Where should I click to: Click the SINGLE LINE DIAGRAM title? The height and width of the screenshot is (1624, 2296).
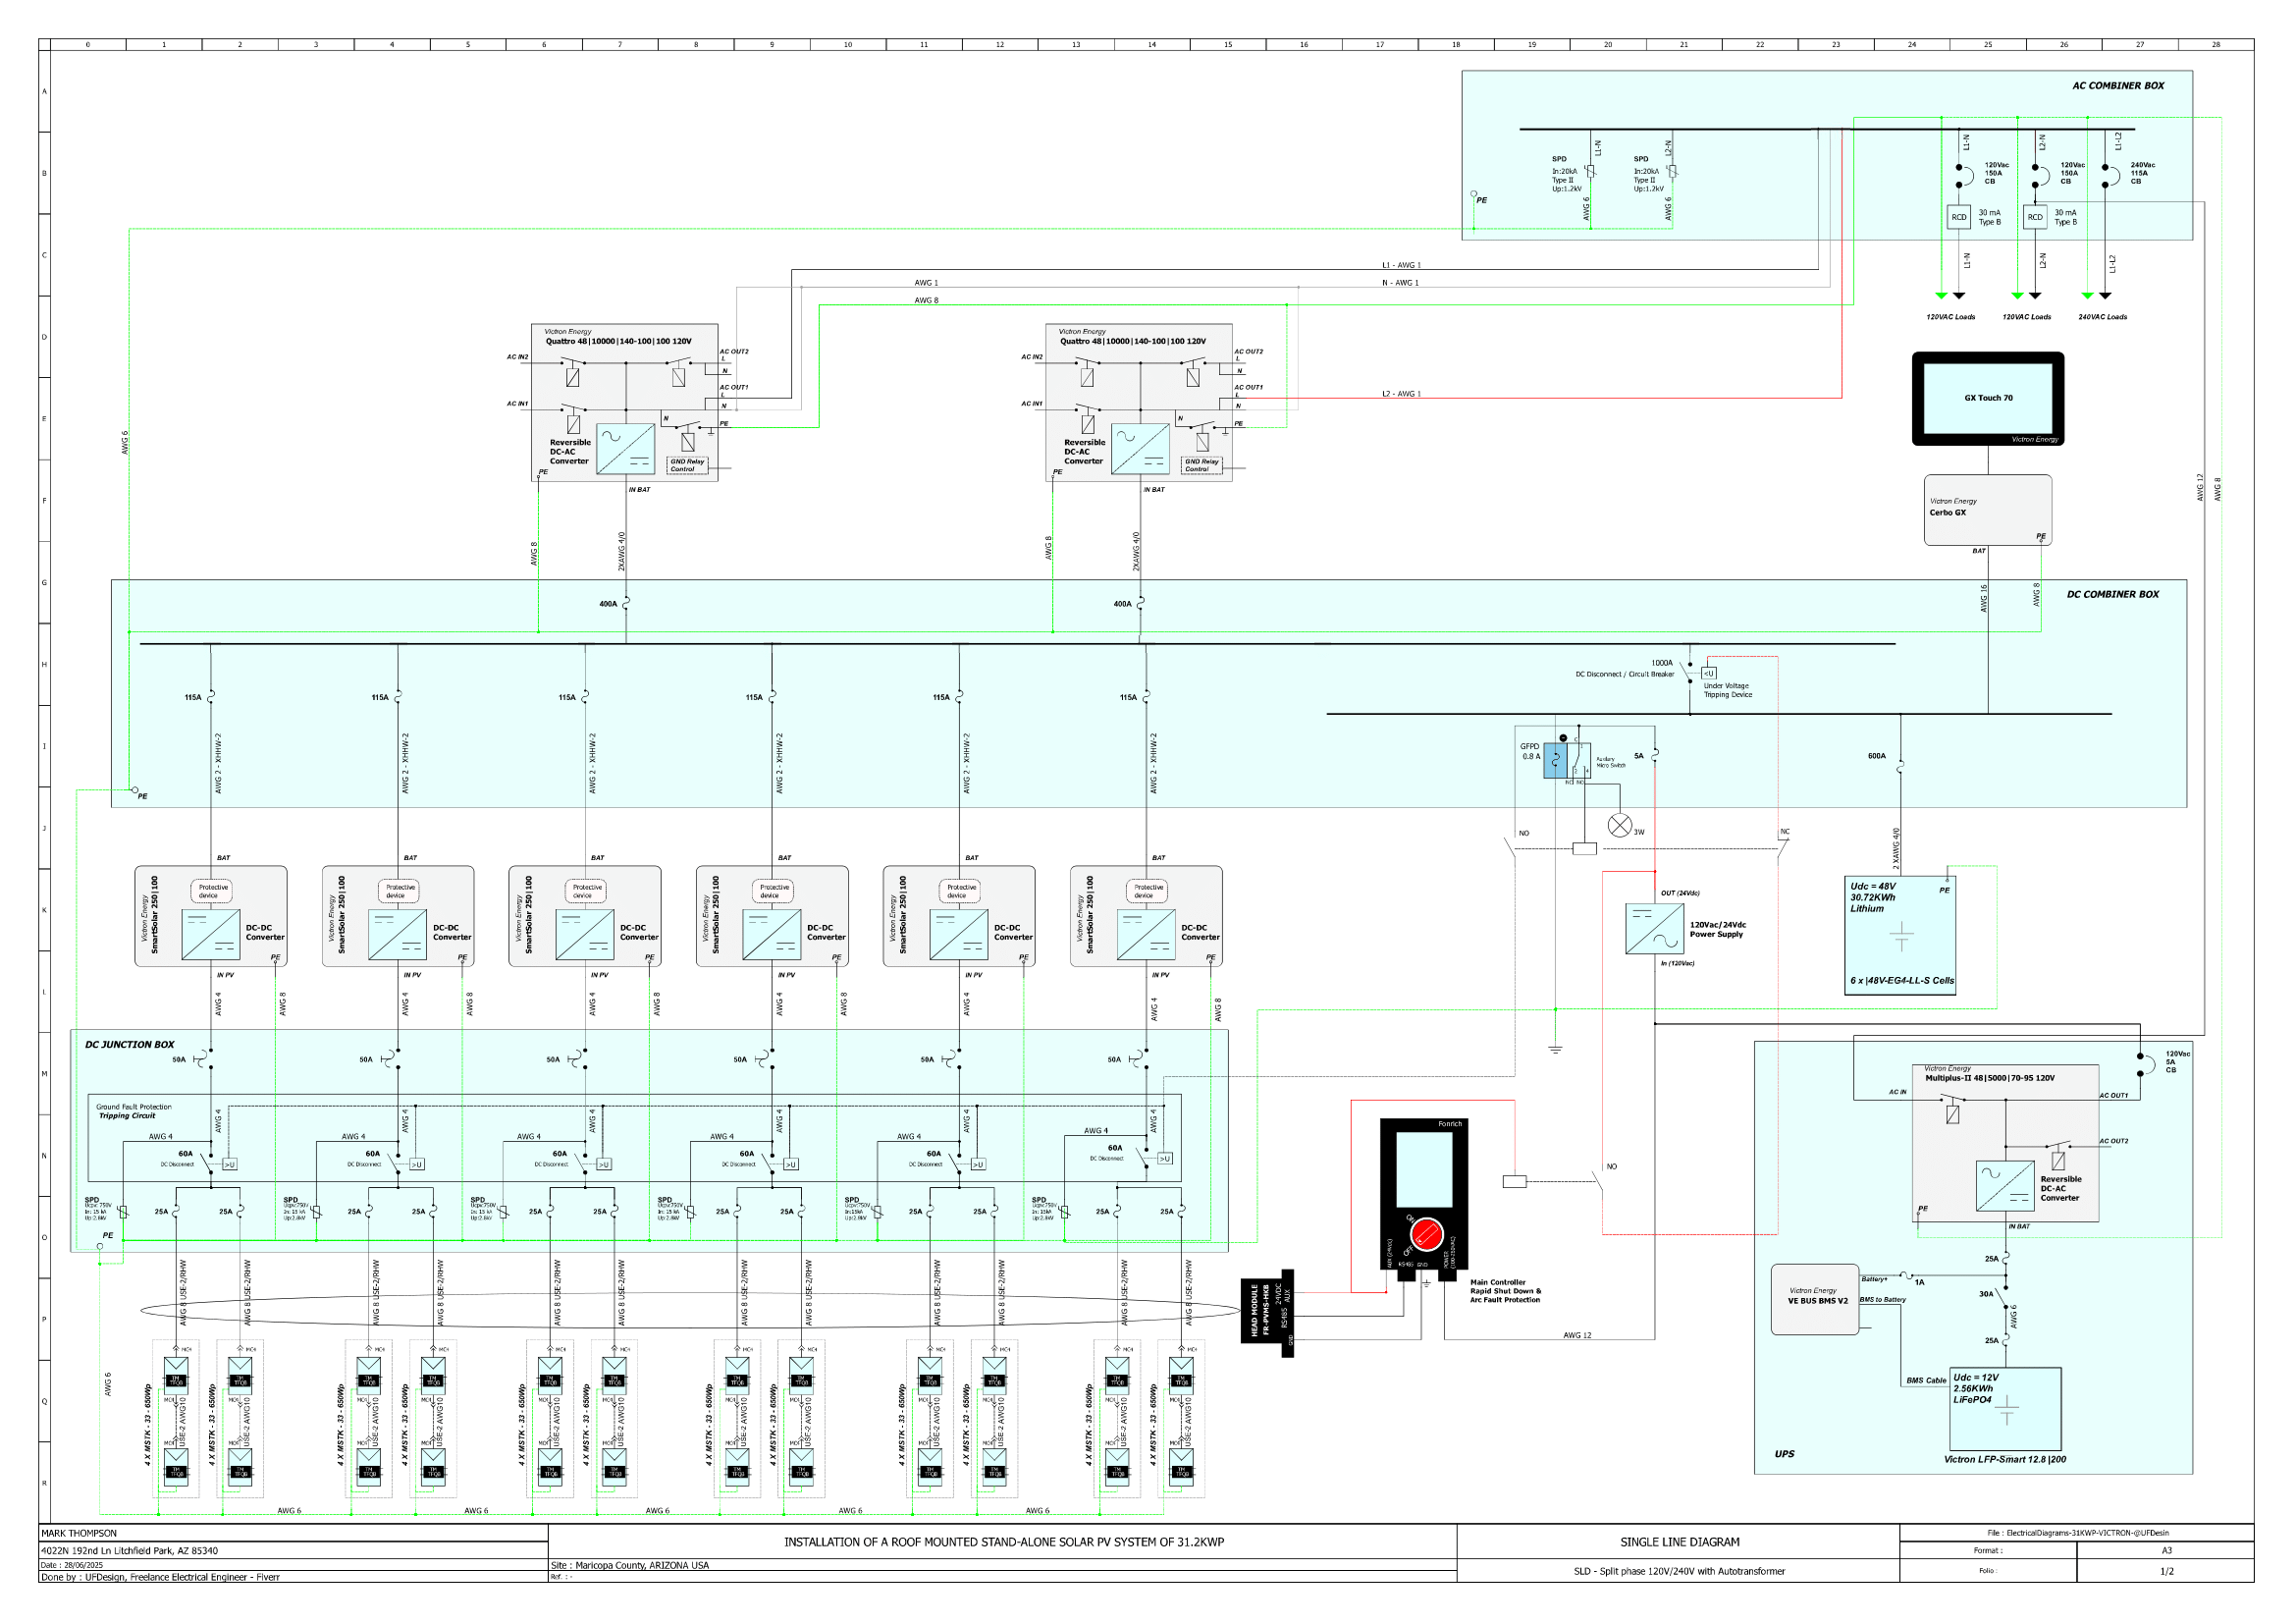1680,1543
